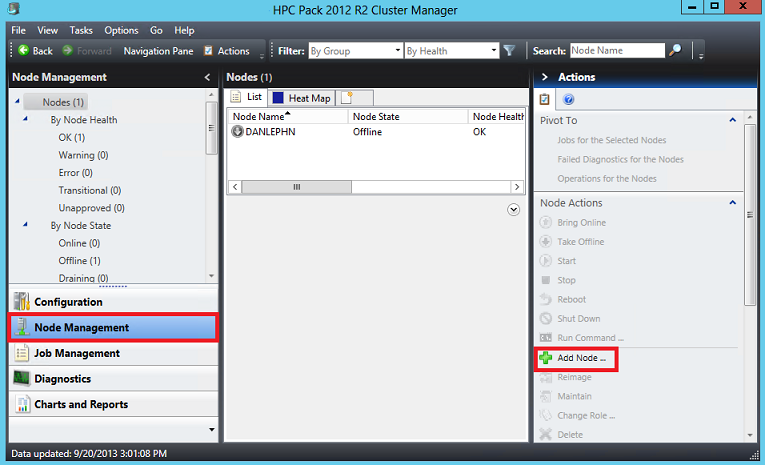This screenshot has width=765, height=465.
Task: Select the Error (0) tree item
Action: click(76, 173)
